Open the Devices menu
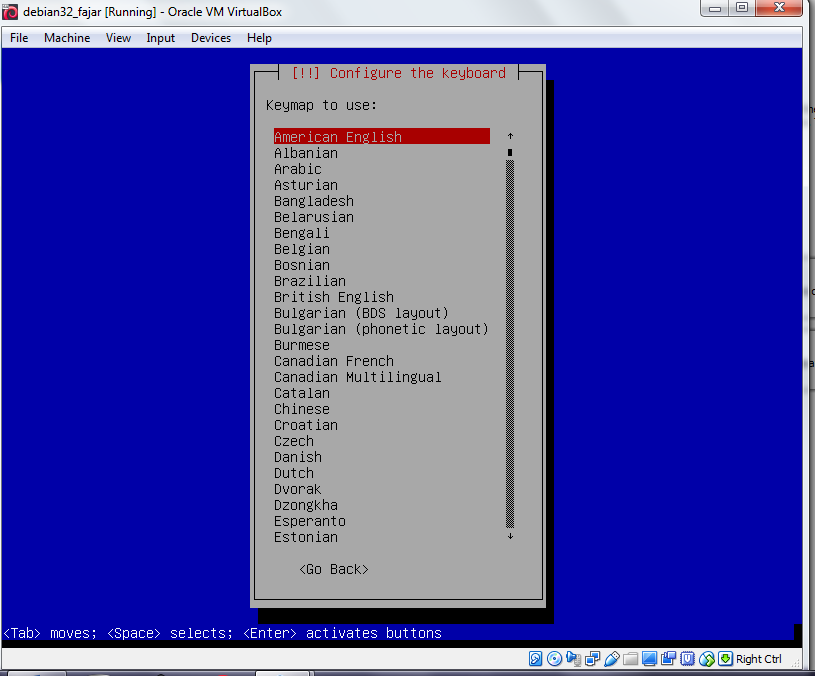 click(x=211, y=38)
